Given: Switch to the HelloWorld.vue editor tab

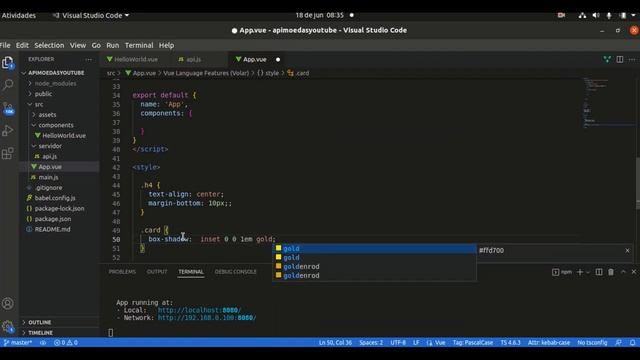Looking at the screenshot, I should click(136, 59).
